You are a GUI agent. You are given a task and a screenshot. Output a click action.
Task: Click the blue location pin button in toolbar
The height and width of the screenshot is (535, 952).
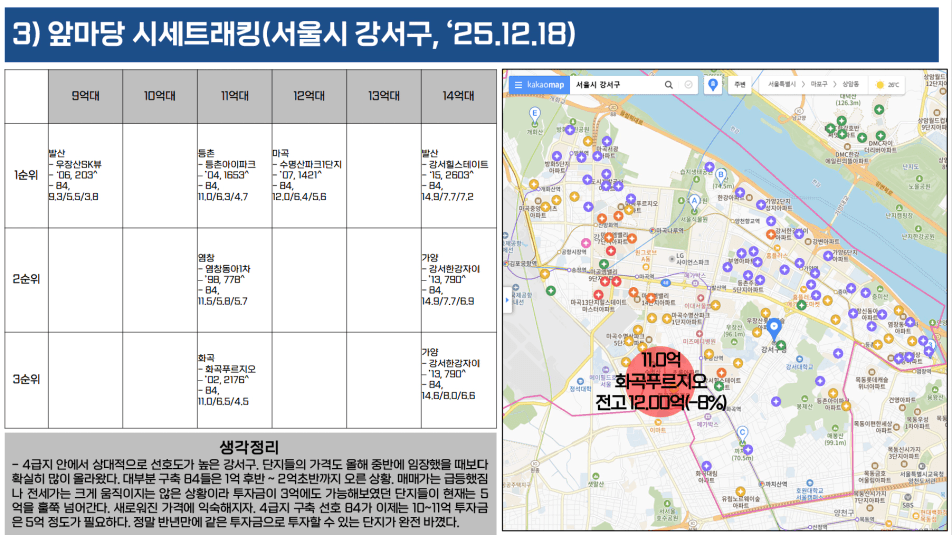pyautogui.click(x=713, y=85)
